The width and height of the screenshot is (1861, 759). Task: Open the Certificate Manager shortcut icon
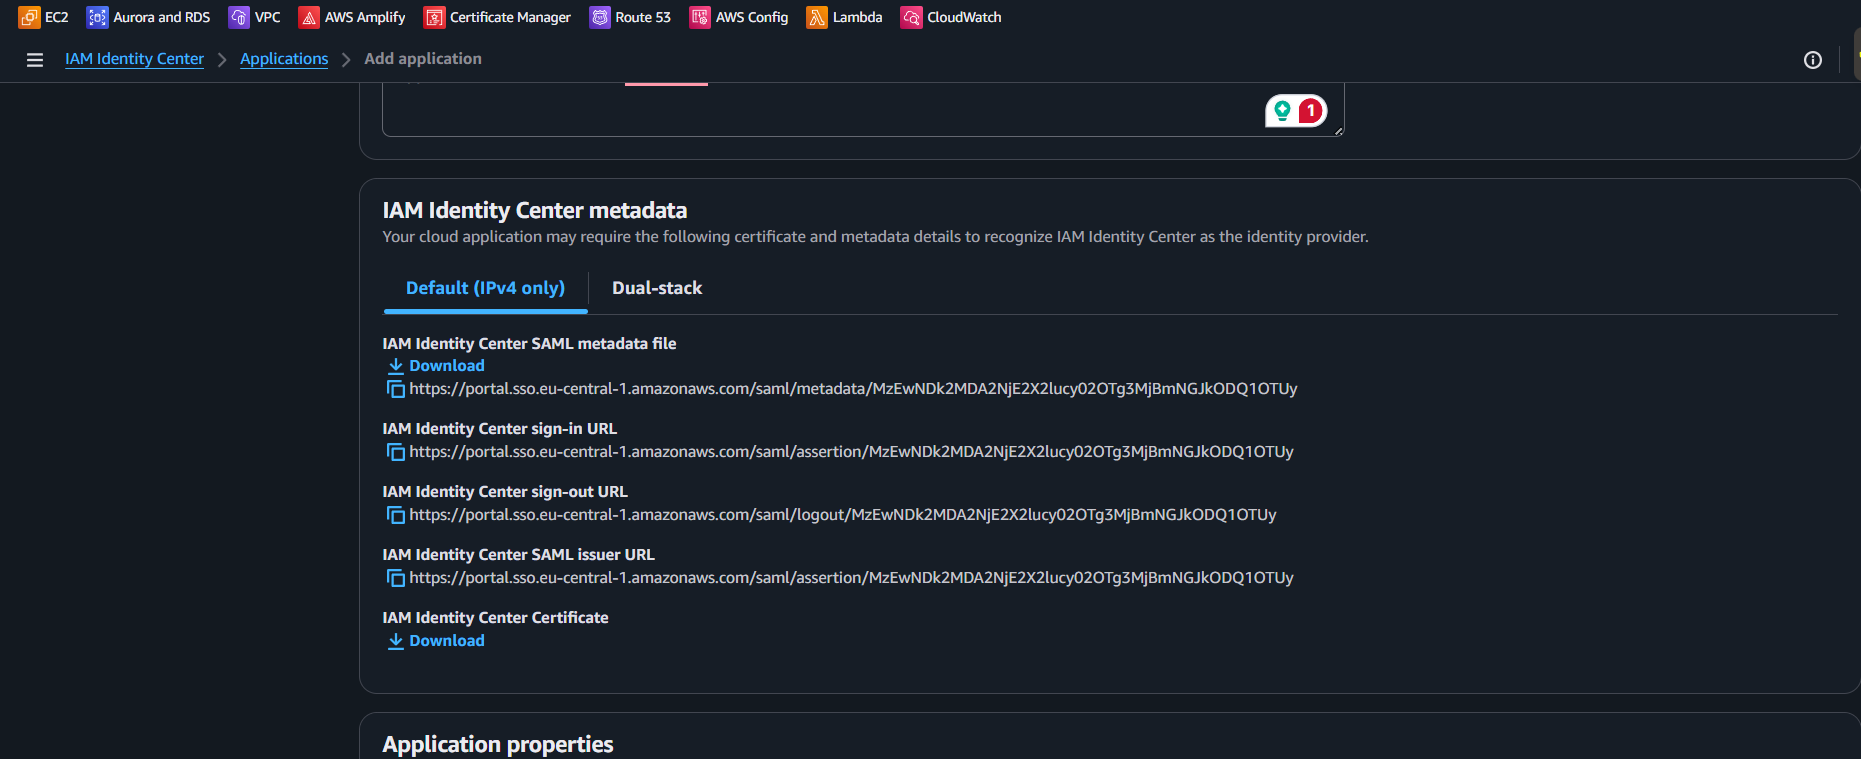click(434, 17)
